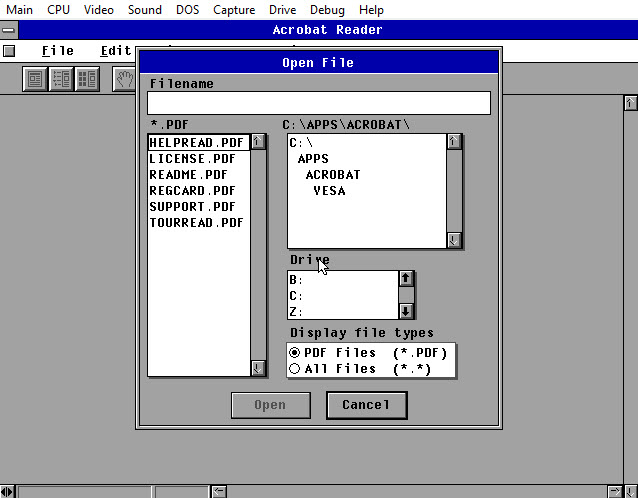638x498 pixels.
Task: Open the DOS menu
Action: click(188, 10)
